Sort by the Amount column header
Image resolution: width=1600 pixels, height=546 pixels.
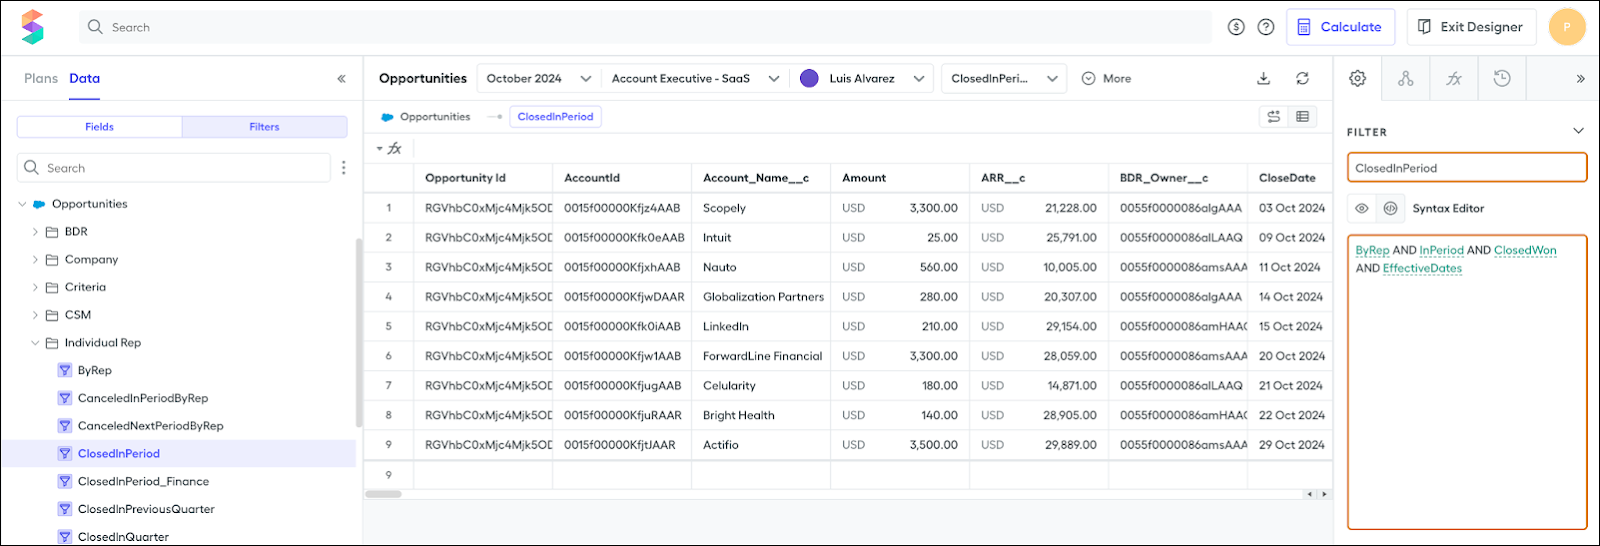click(x=900, y=178)
